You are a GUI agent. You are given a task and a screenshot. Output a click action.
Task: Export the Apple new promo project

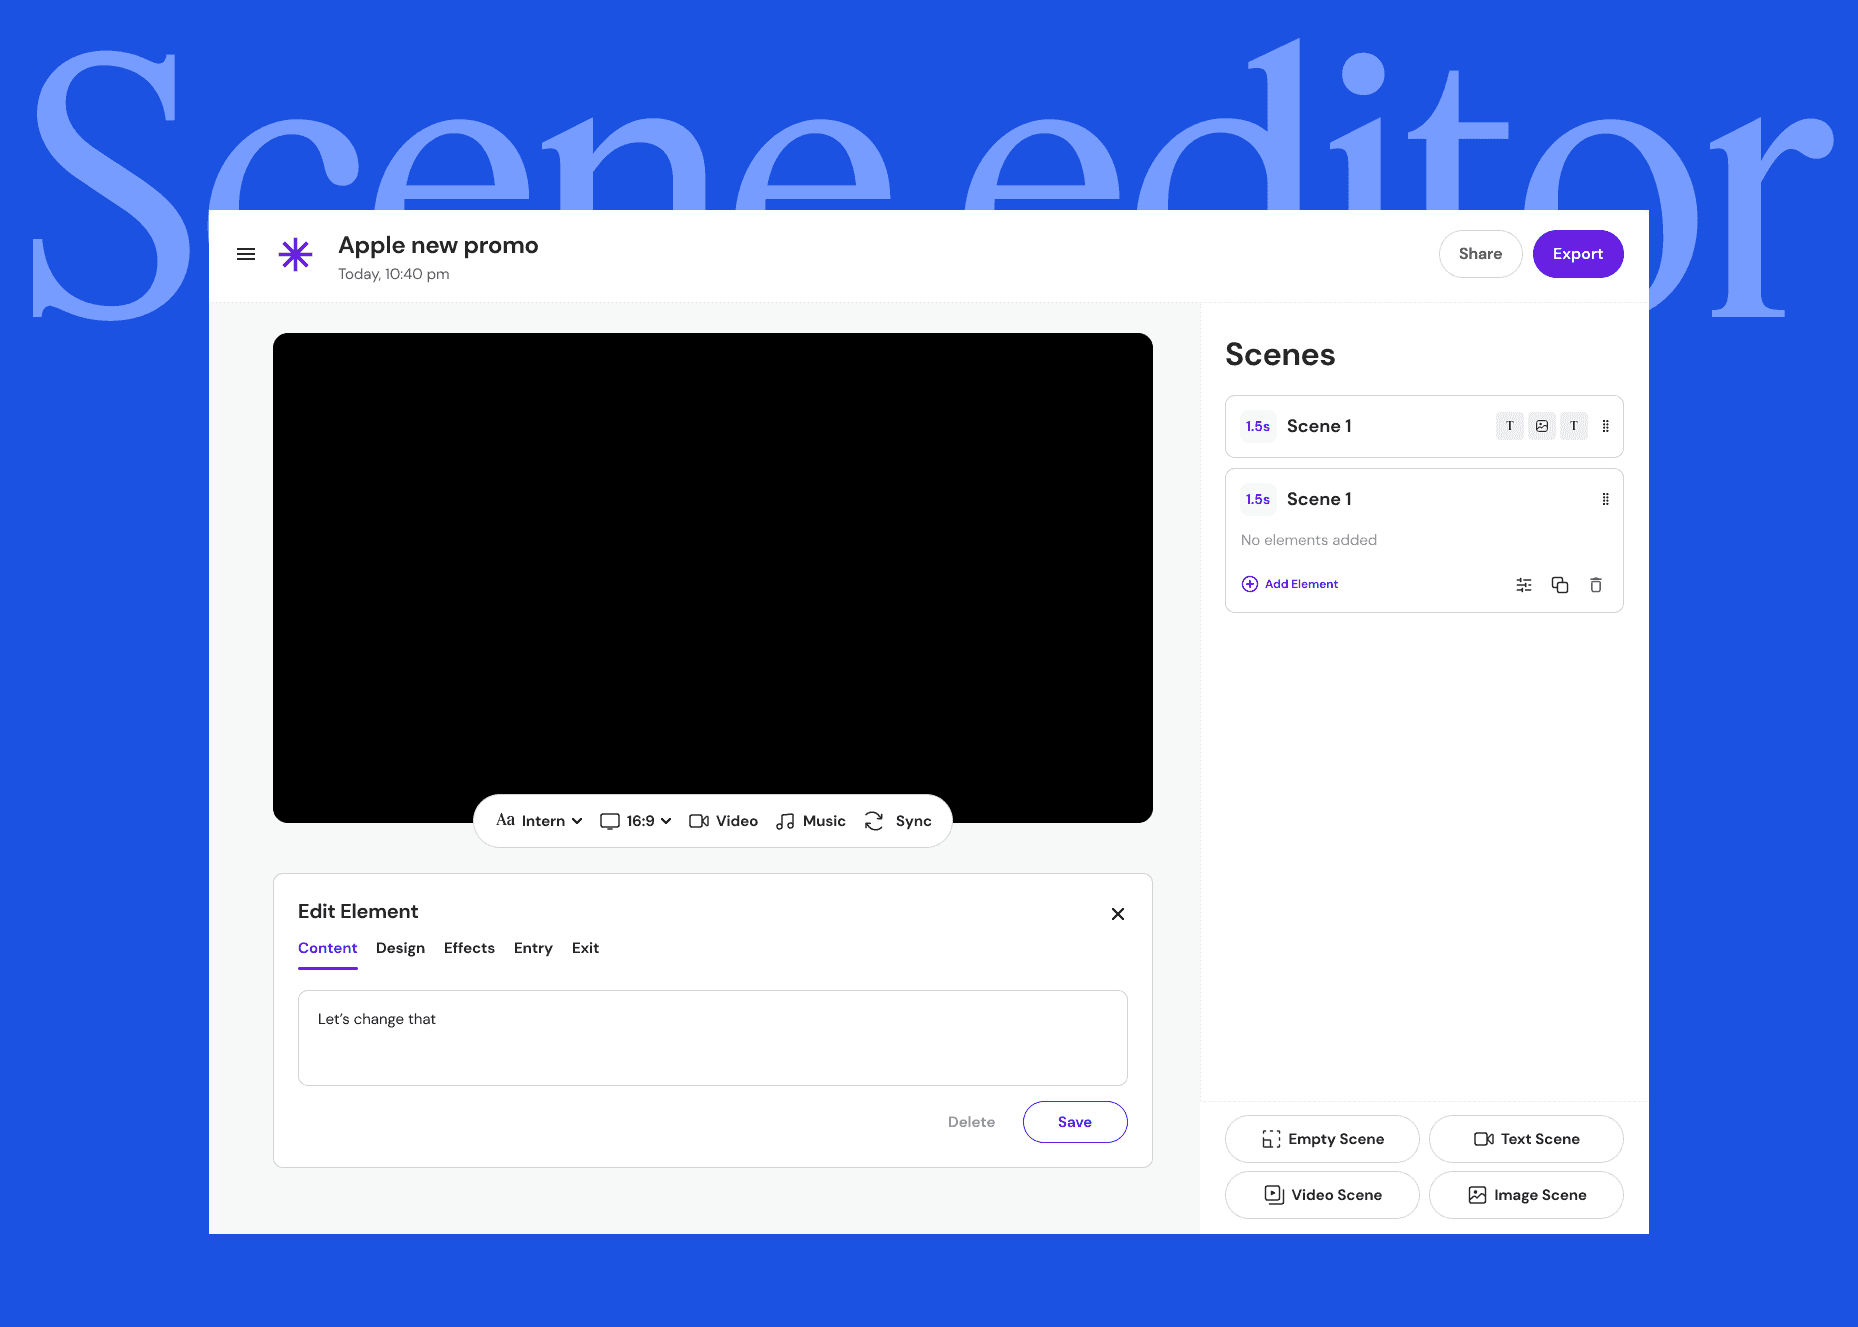click(1578, 254)
